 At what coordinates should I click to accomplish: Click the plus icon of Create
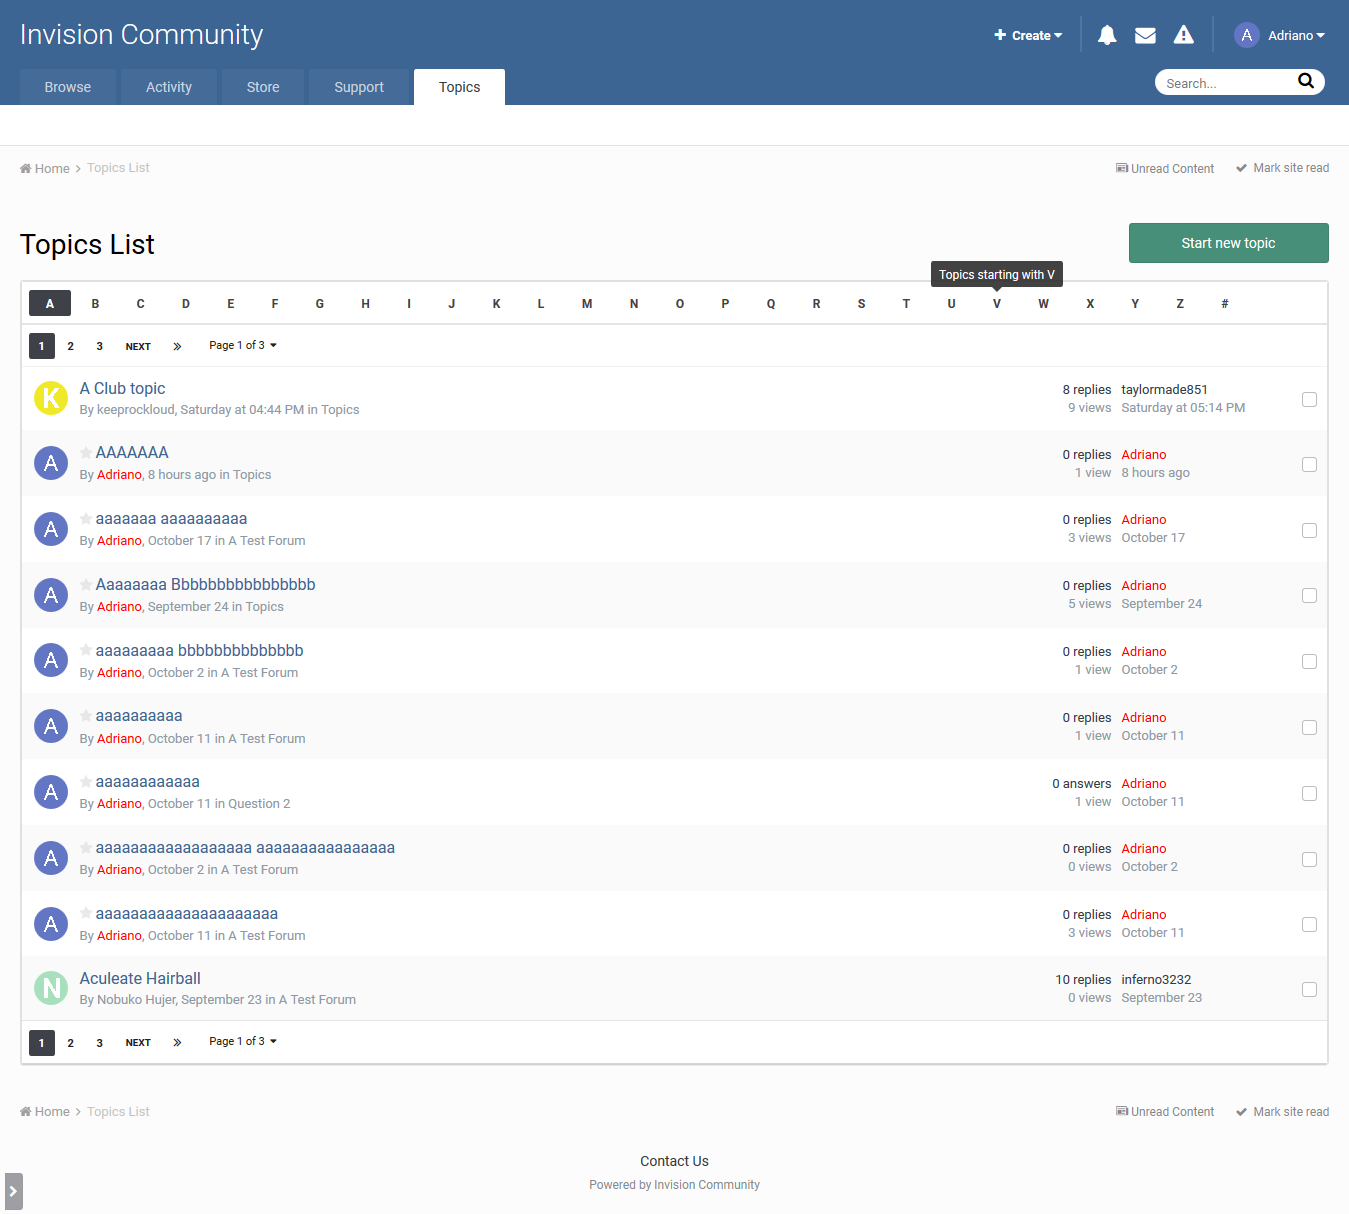click(1000, 35)
